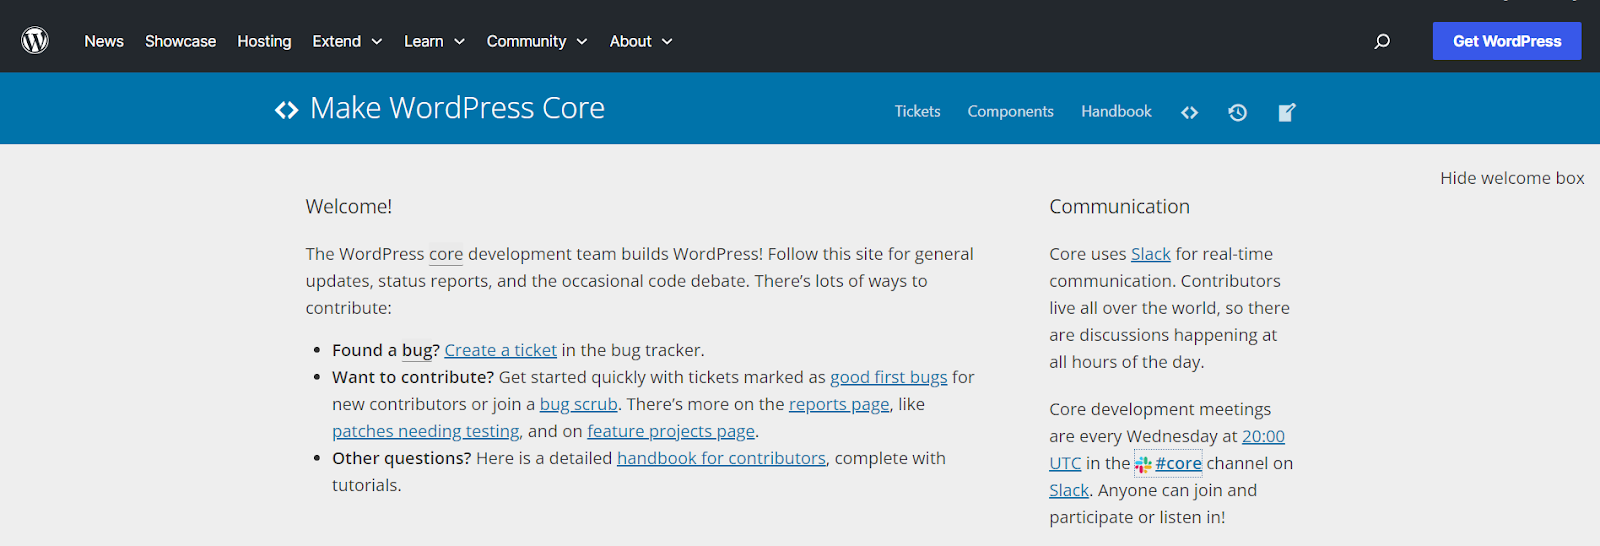1600x546 pixels.
Task: Click the Get WordPress button
Action: tap(1507, 41)
